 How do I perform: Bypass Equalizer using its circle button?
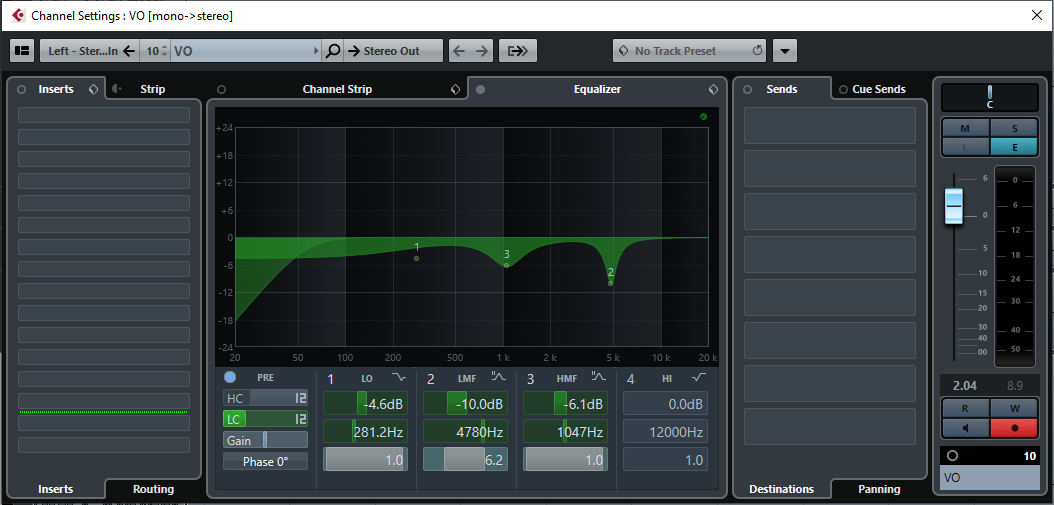pyautogui.click(x=480, y=89)
